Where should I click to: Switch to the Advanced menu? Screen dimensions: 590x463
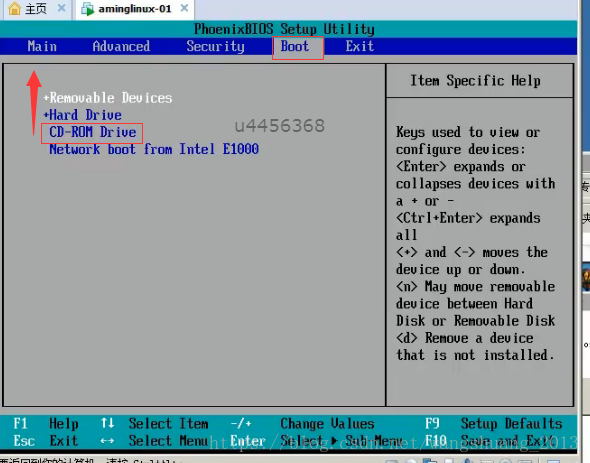[x=121, y=46]
